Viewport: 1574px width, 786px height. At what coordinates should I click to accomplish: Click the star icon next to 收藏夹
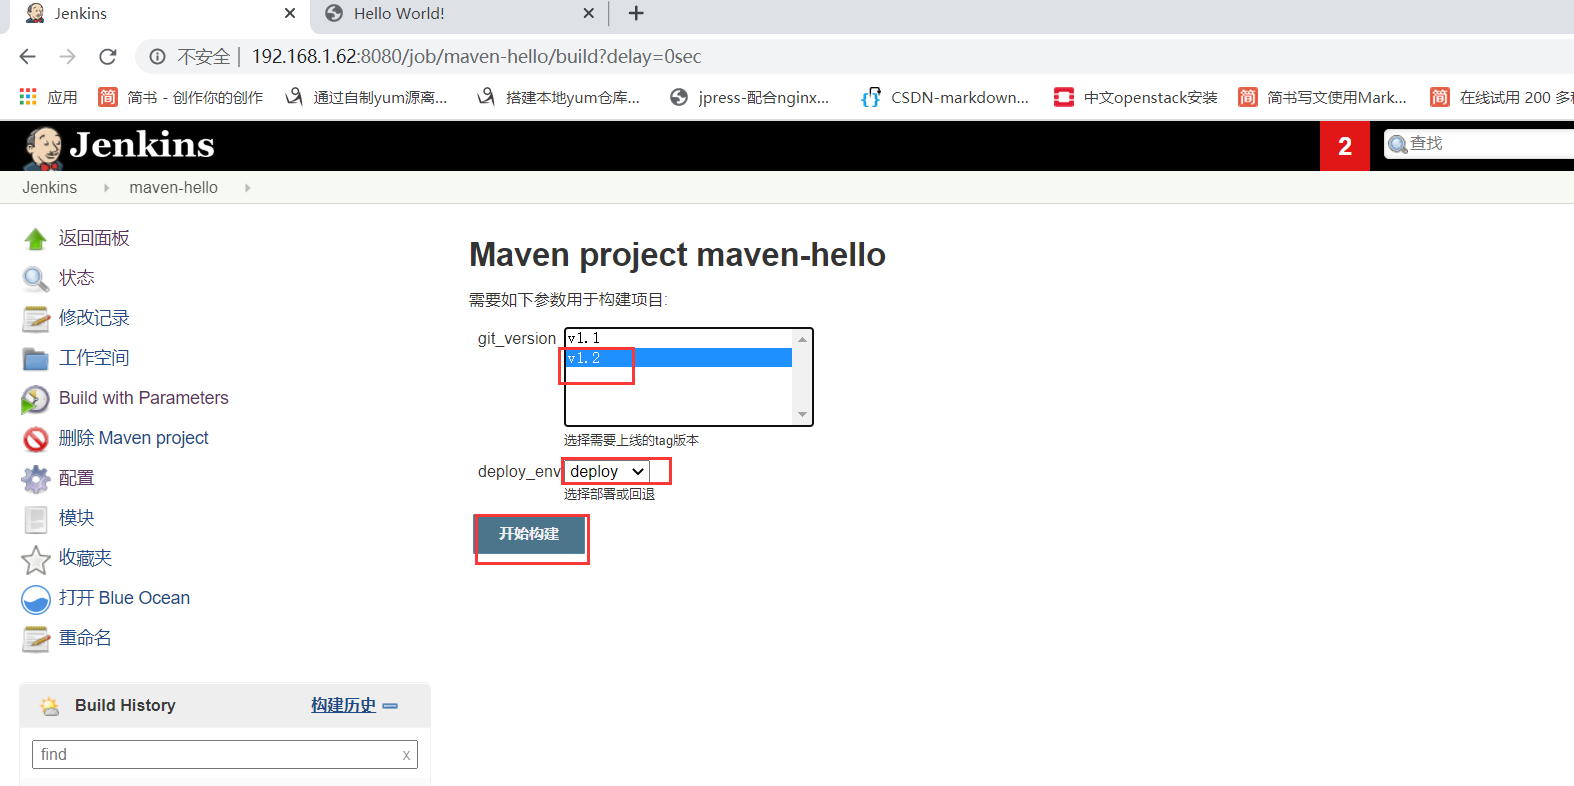(x=35, y=559)
